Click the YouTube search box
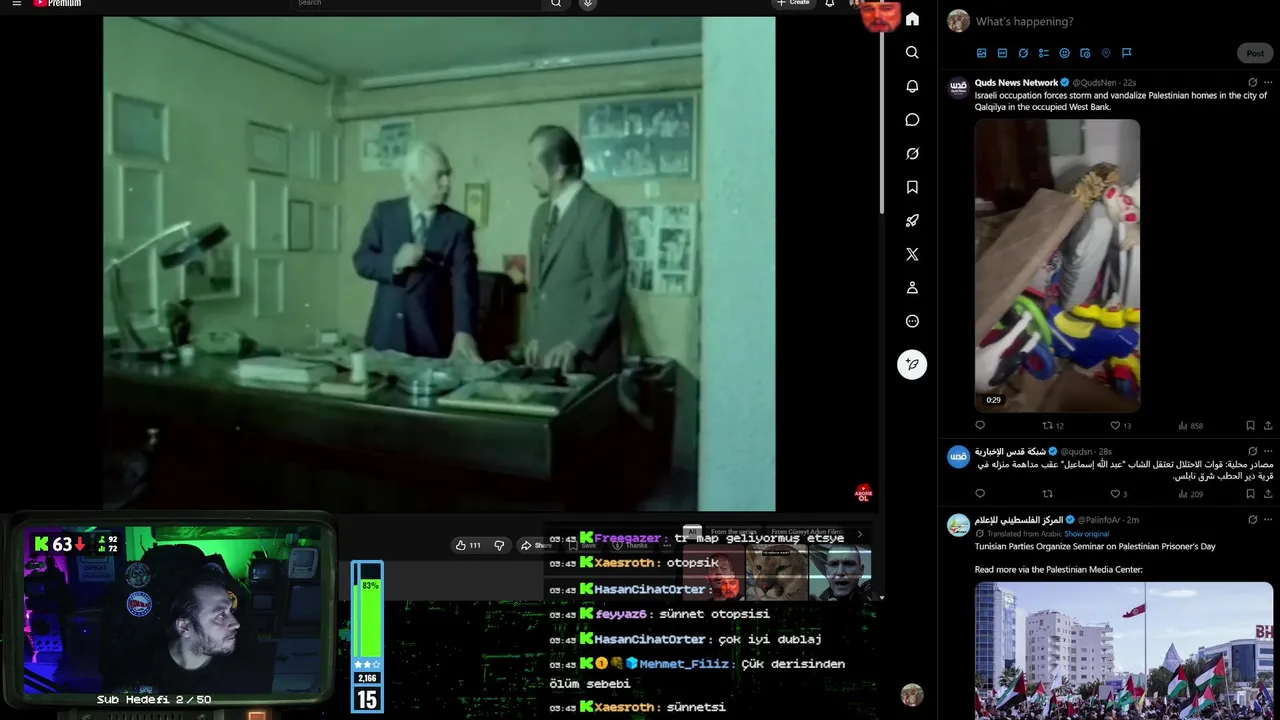 click(418, 3)
